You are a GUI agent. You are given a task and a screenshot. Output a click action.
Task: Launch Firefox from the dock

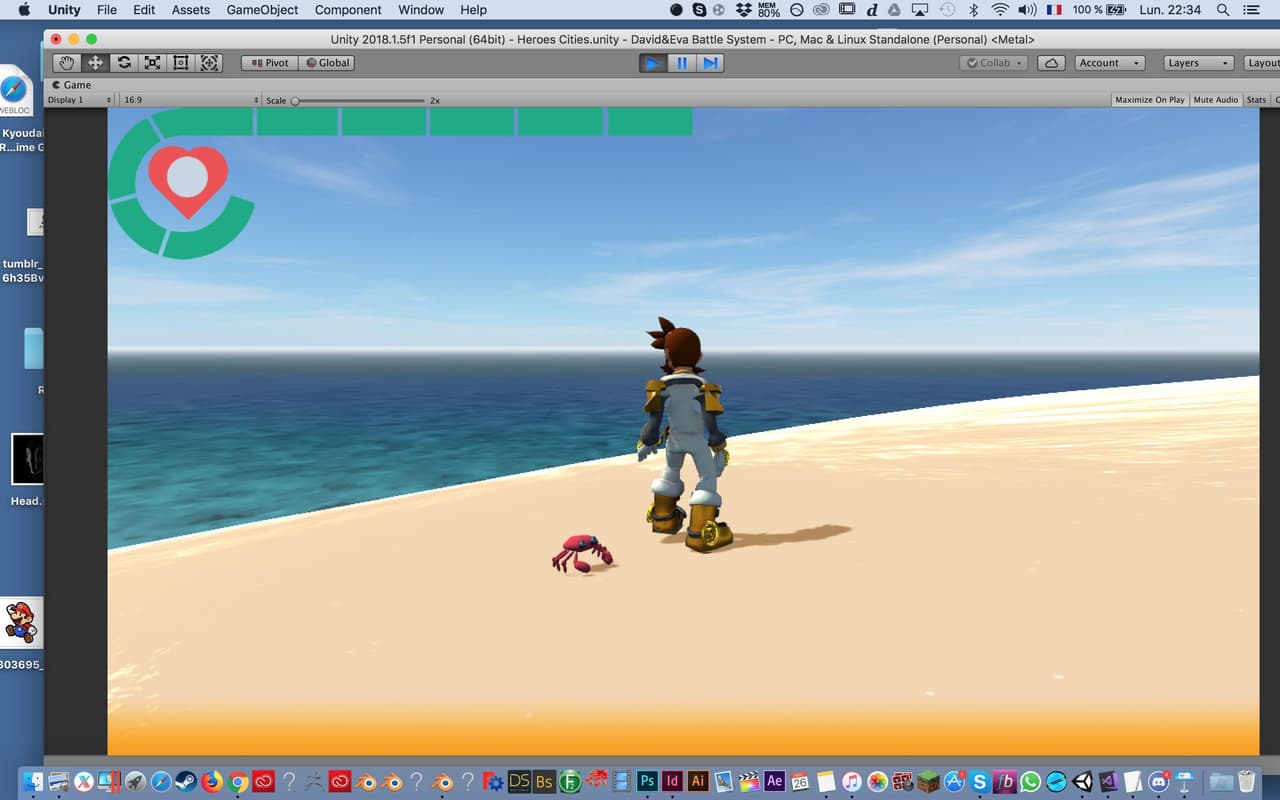click(x=212, y=781)
